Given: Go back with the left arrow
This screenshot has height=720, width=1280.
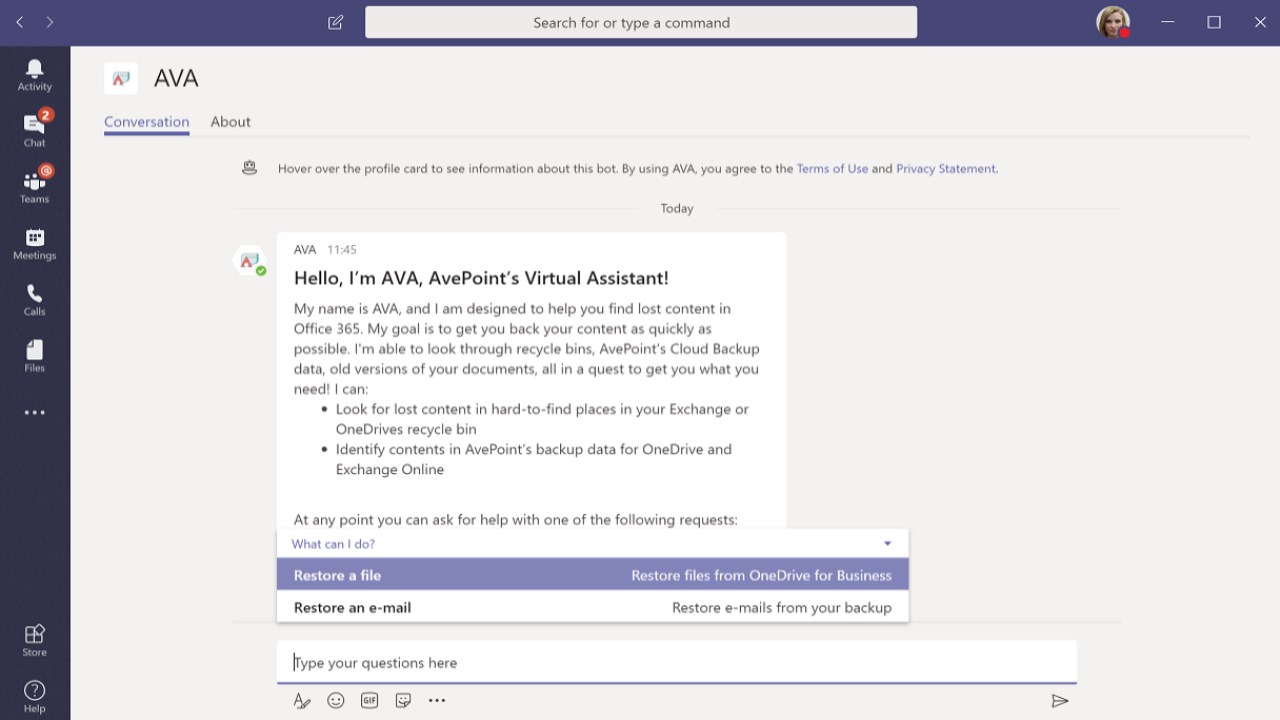Looking at the screenshot, I should tap(20, 22).
